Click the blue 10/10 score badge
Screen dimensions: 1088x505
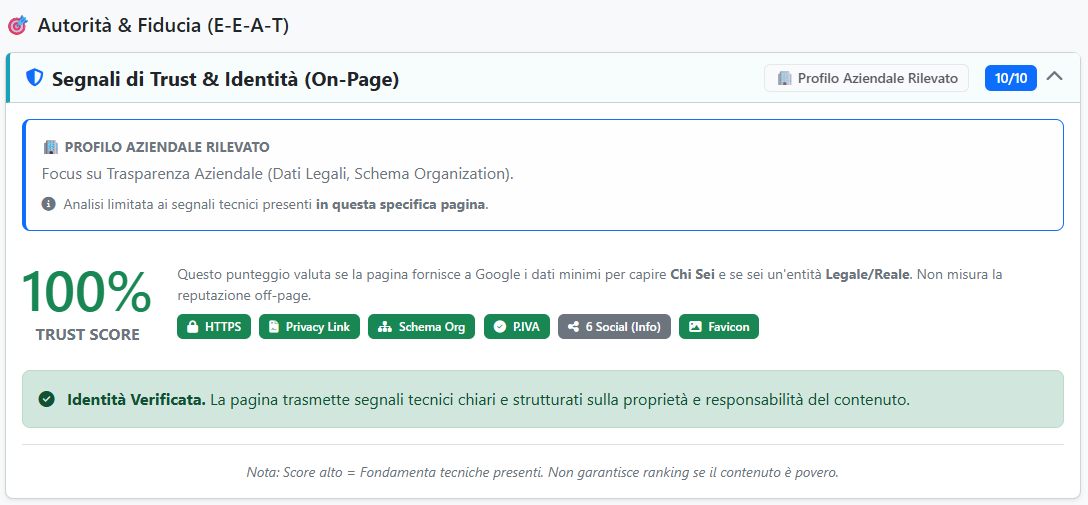click(1010, 78)
